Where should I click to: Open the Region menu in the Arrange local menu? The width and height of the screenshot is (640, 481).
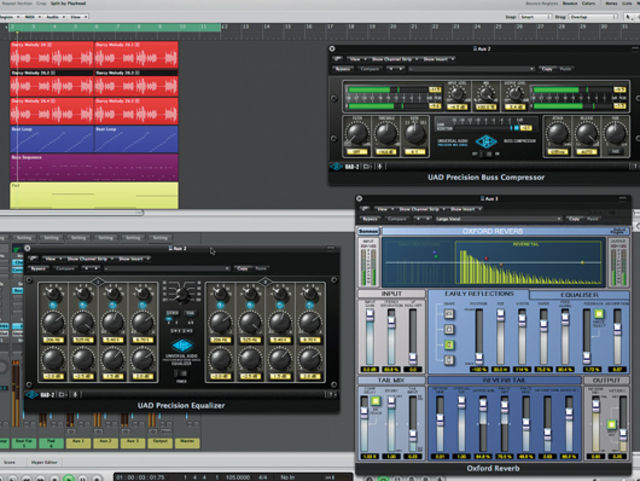click(10, 17)
